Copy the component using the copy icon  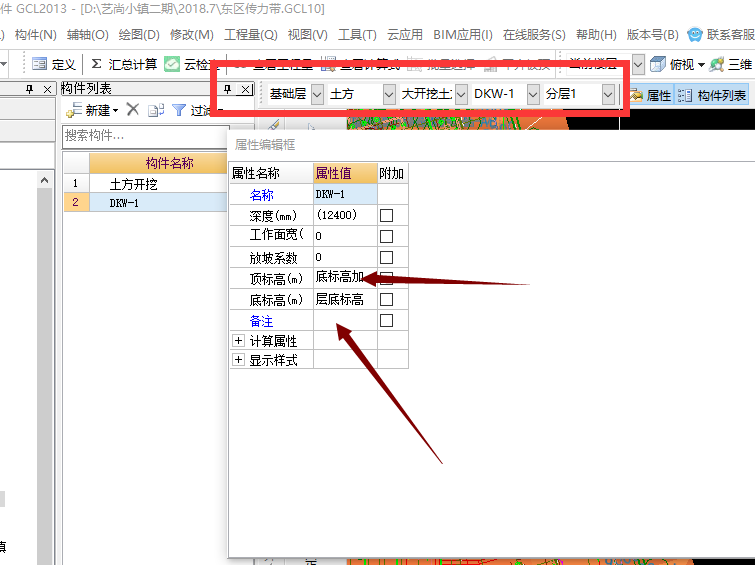156,110
